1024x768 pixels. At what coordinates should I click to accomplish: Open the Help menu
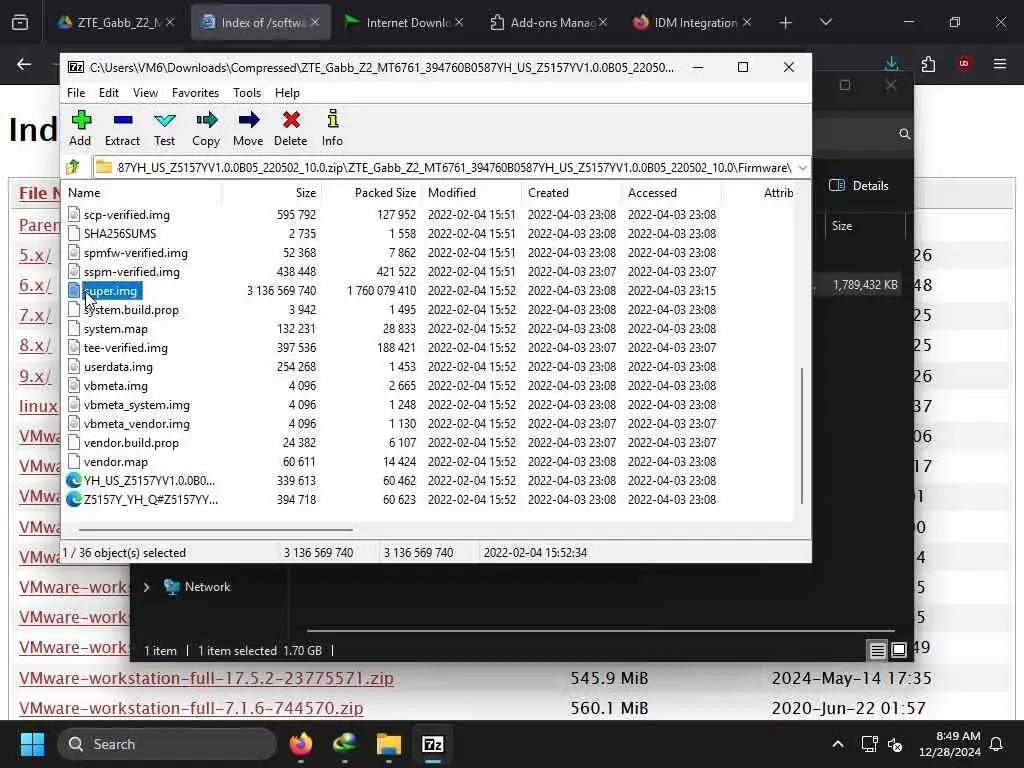pyautogui.click(x=287, y=93)
